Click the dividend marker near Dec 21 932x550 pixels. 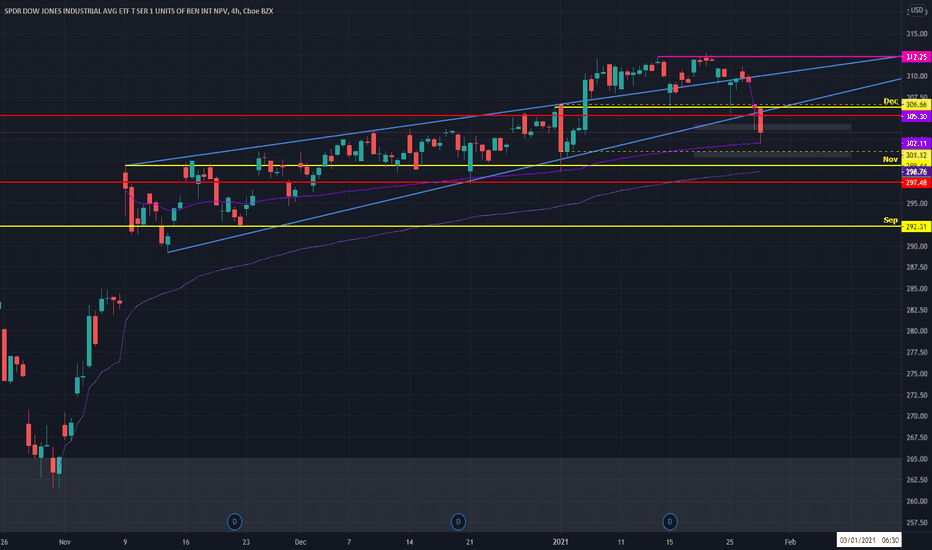[458, 522]
